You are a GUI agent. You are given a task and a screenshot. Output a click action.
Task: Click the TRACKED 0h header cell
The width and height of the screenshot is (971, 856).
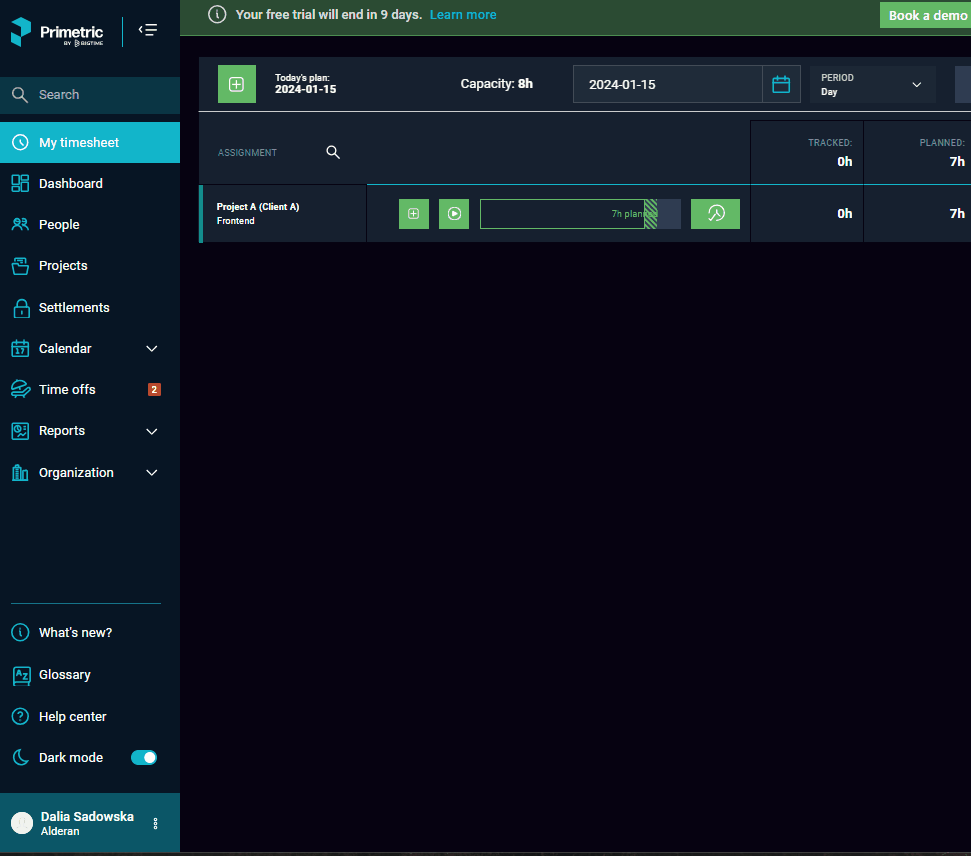807,153
